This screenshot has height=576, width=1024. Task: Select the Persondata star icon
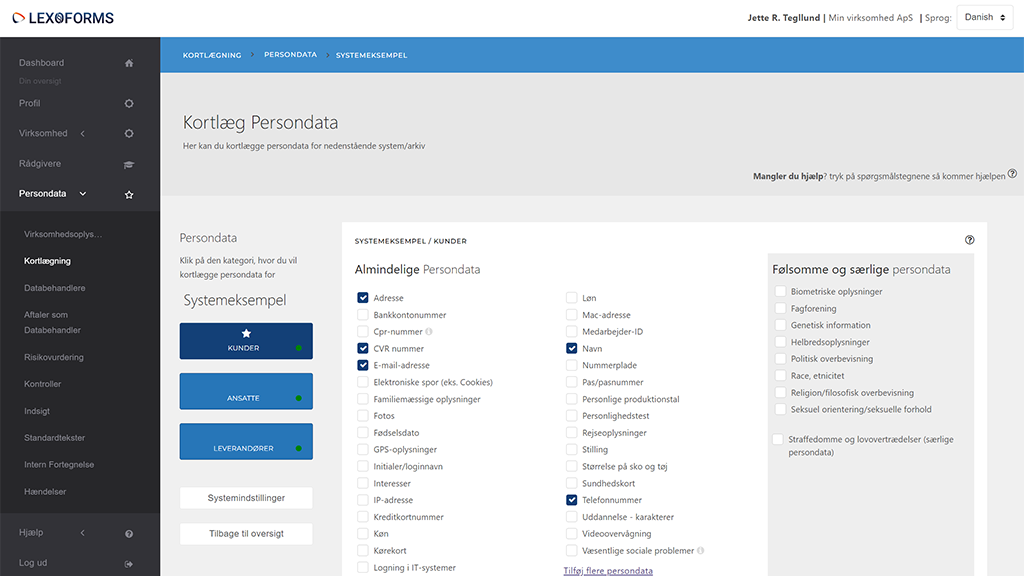128,194
